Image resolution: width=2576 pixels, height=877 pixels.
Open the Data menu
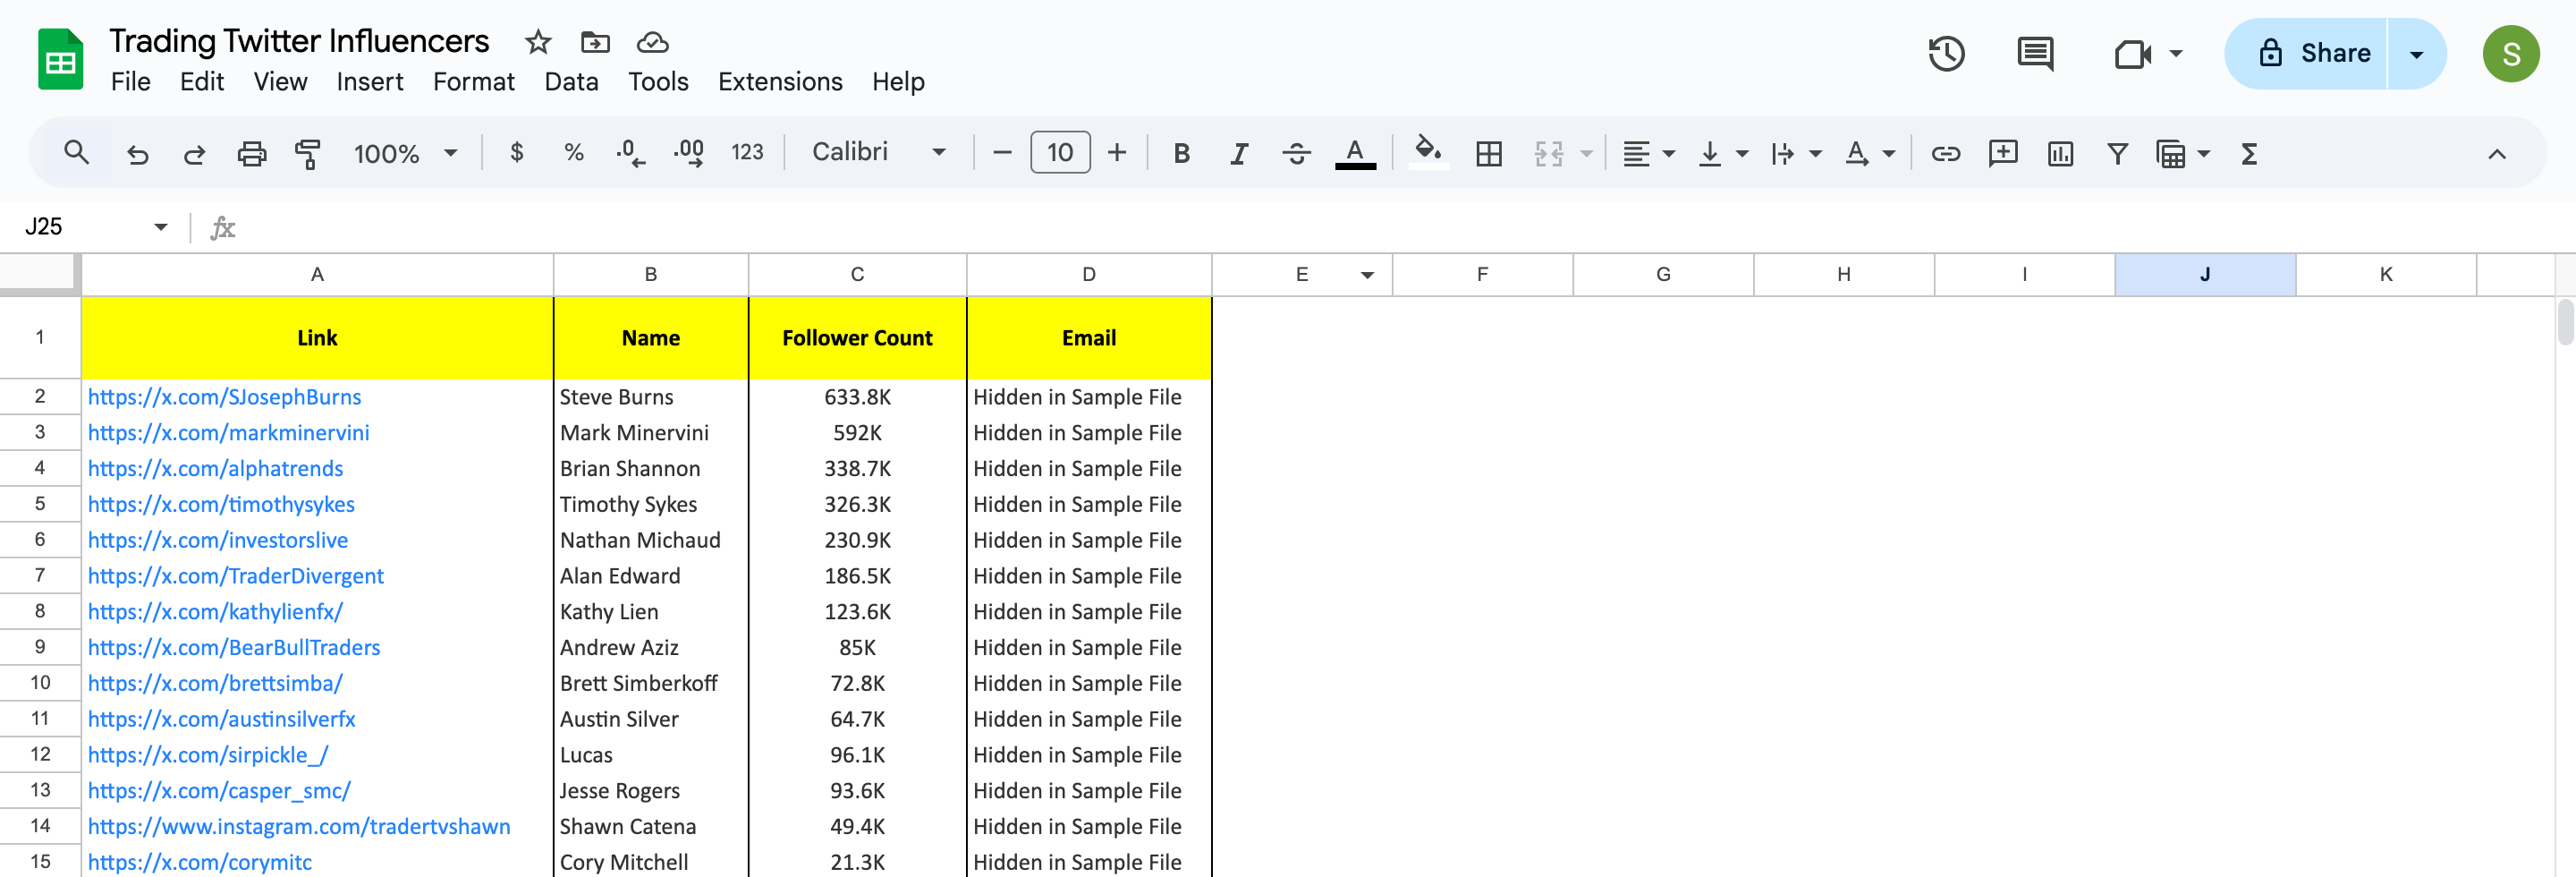pos(571,82)
